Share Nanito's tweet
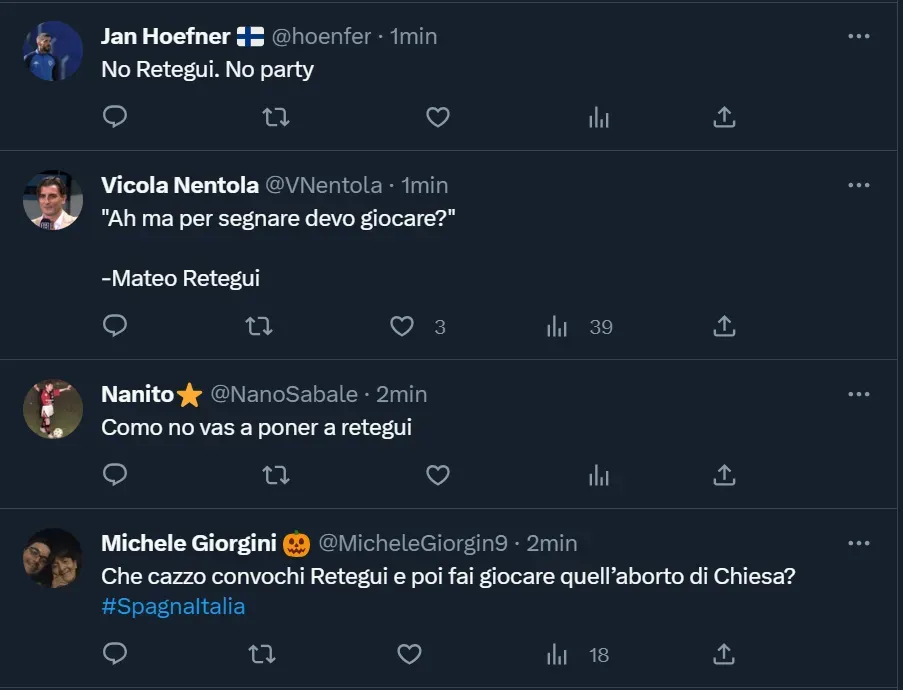The image size is (903, 690). tap(724, 475)
